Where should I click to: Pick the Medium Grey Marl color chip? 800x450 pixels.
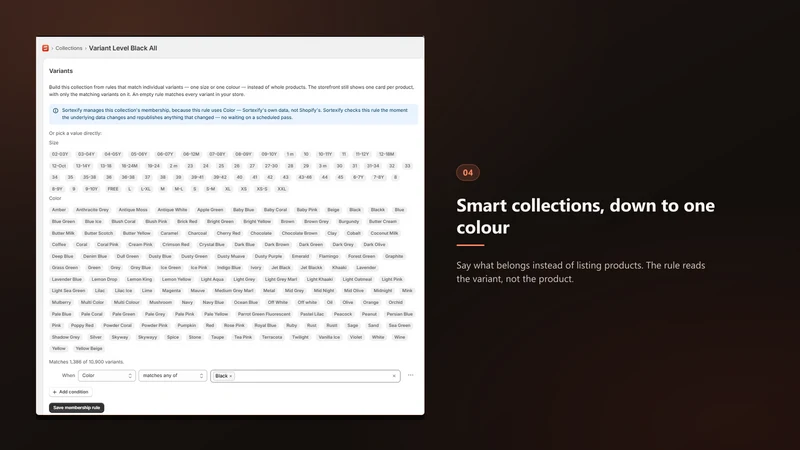pyautogui.click(x=234, y=291)
